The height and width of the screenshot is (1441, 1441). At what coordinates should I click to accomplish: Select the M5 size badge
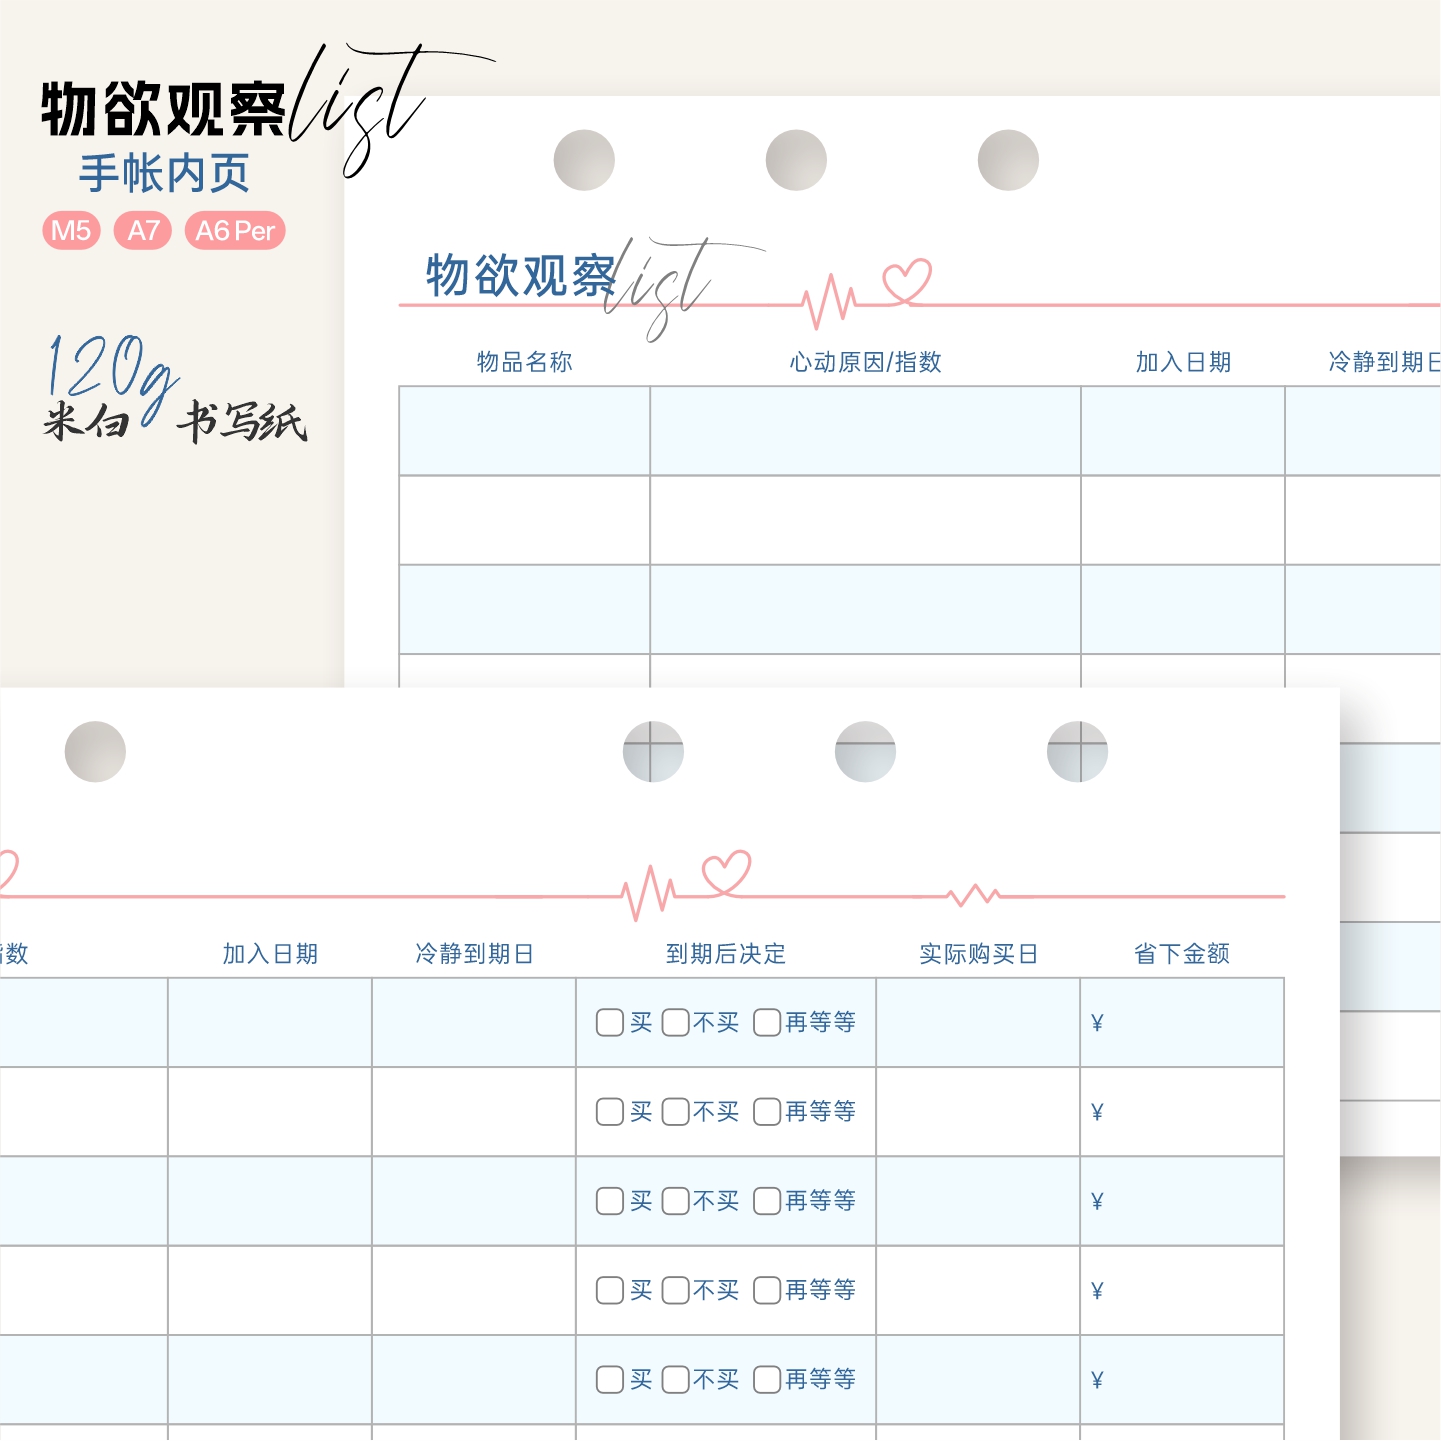point(71,231)
